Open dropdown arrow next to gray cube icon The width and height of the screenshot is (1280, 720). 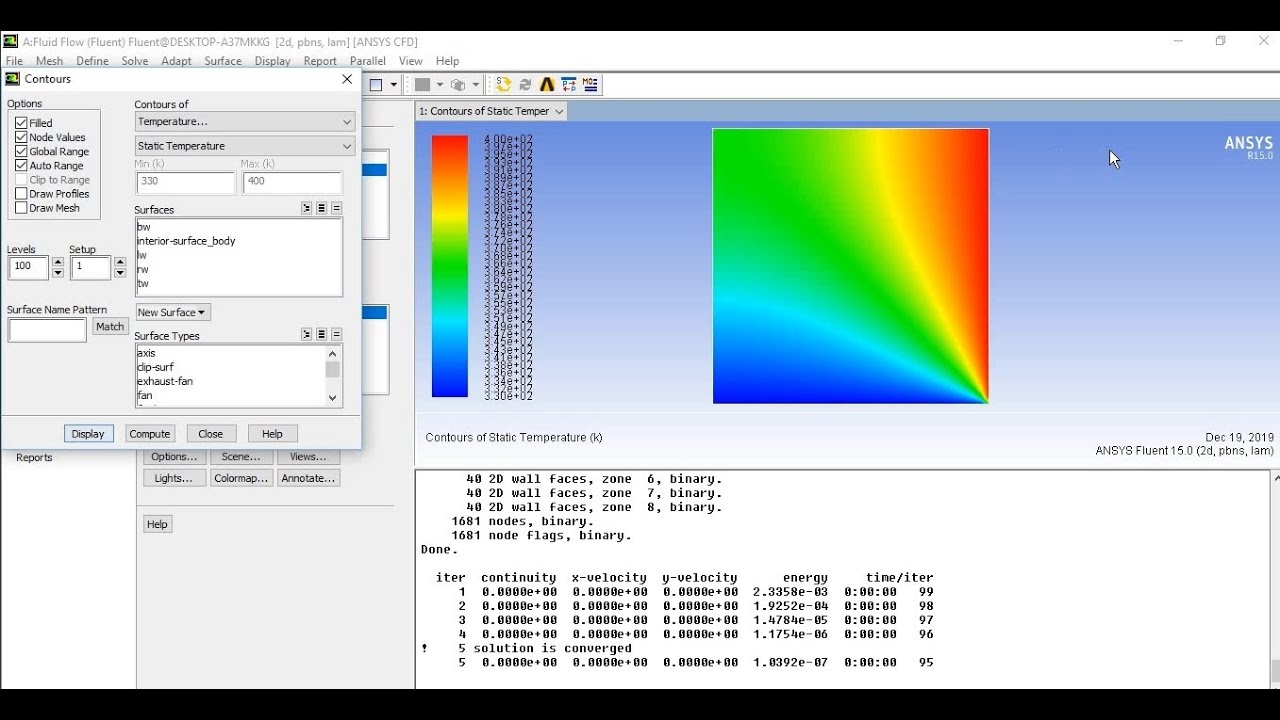click(474, 85)
